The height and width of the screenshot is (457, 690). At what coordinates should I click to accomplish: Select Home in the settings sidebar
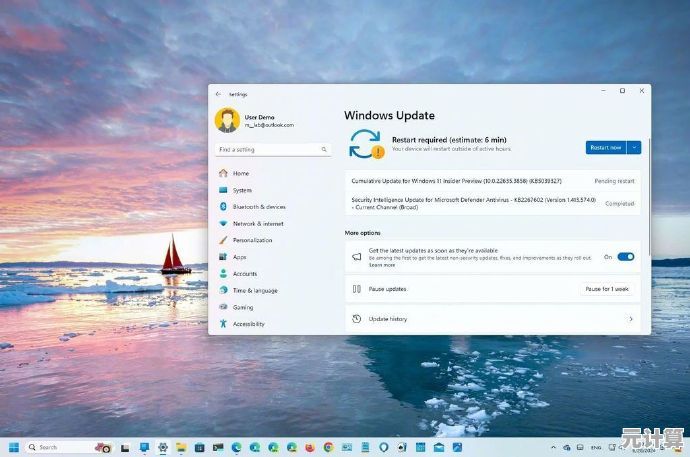[x=240, y=173]
